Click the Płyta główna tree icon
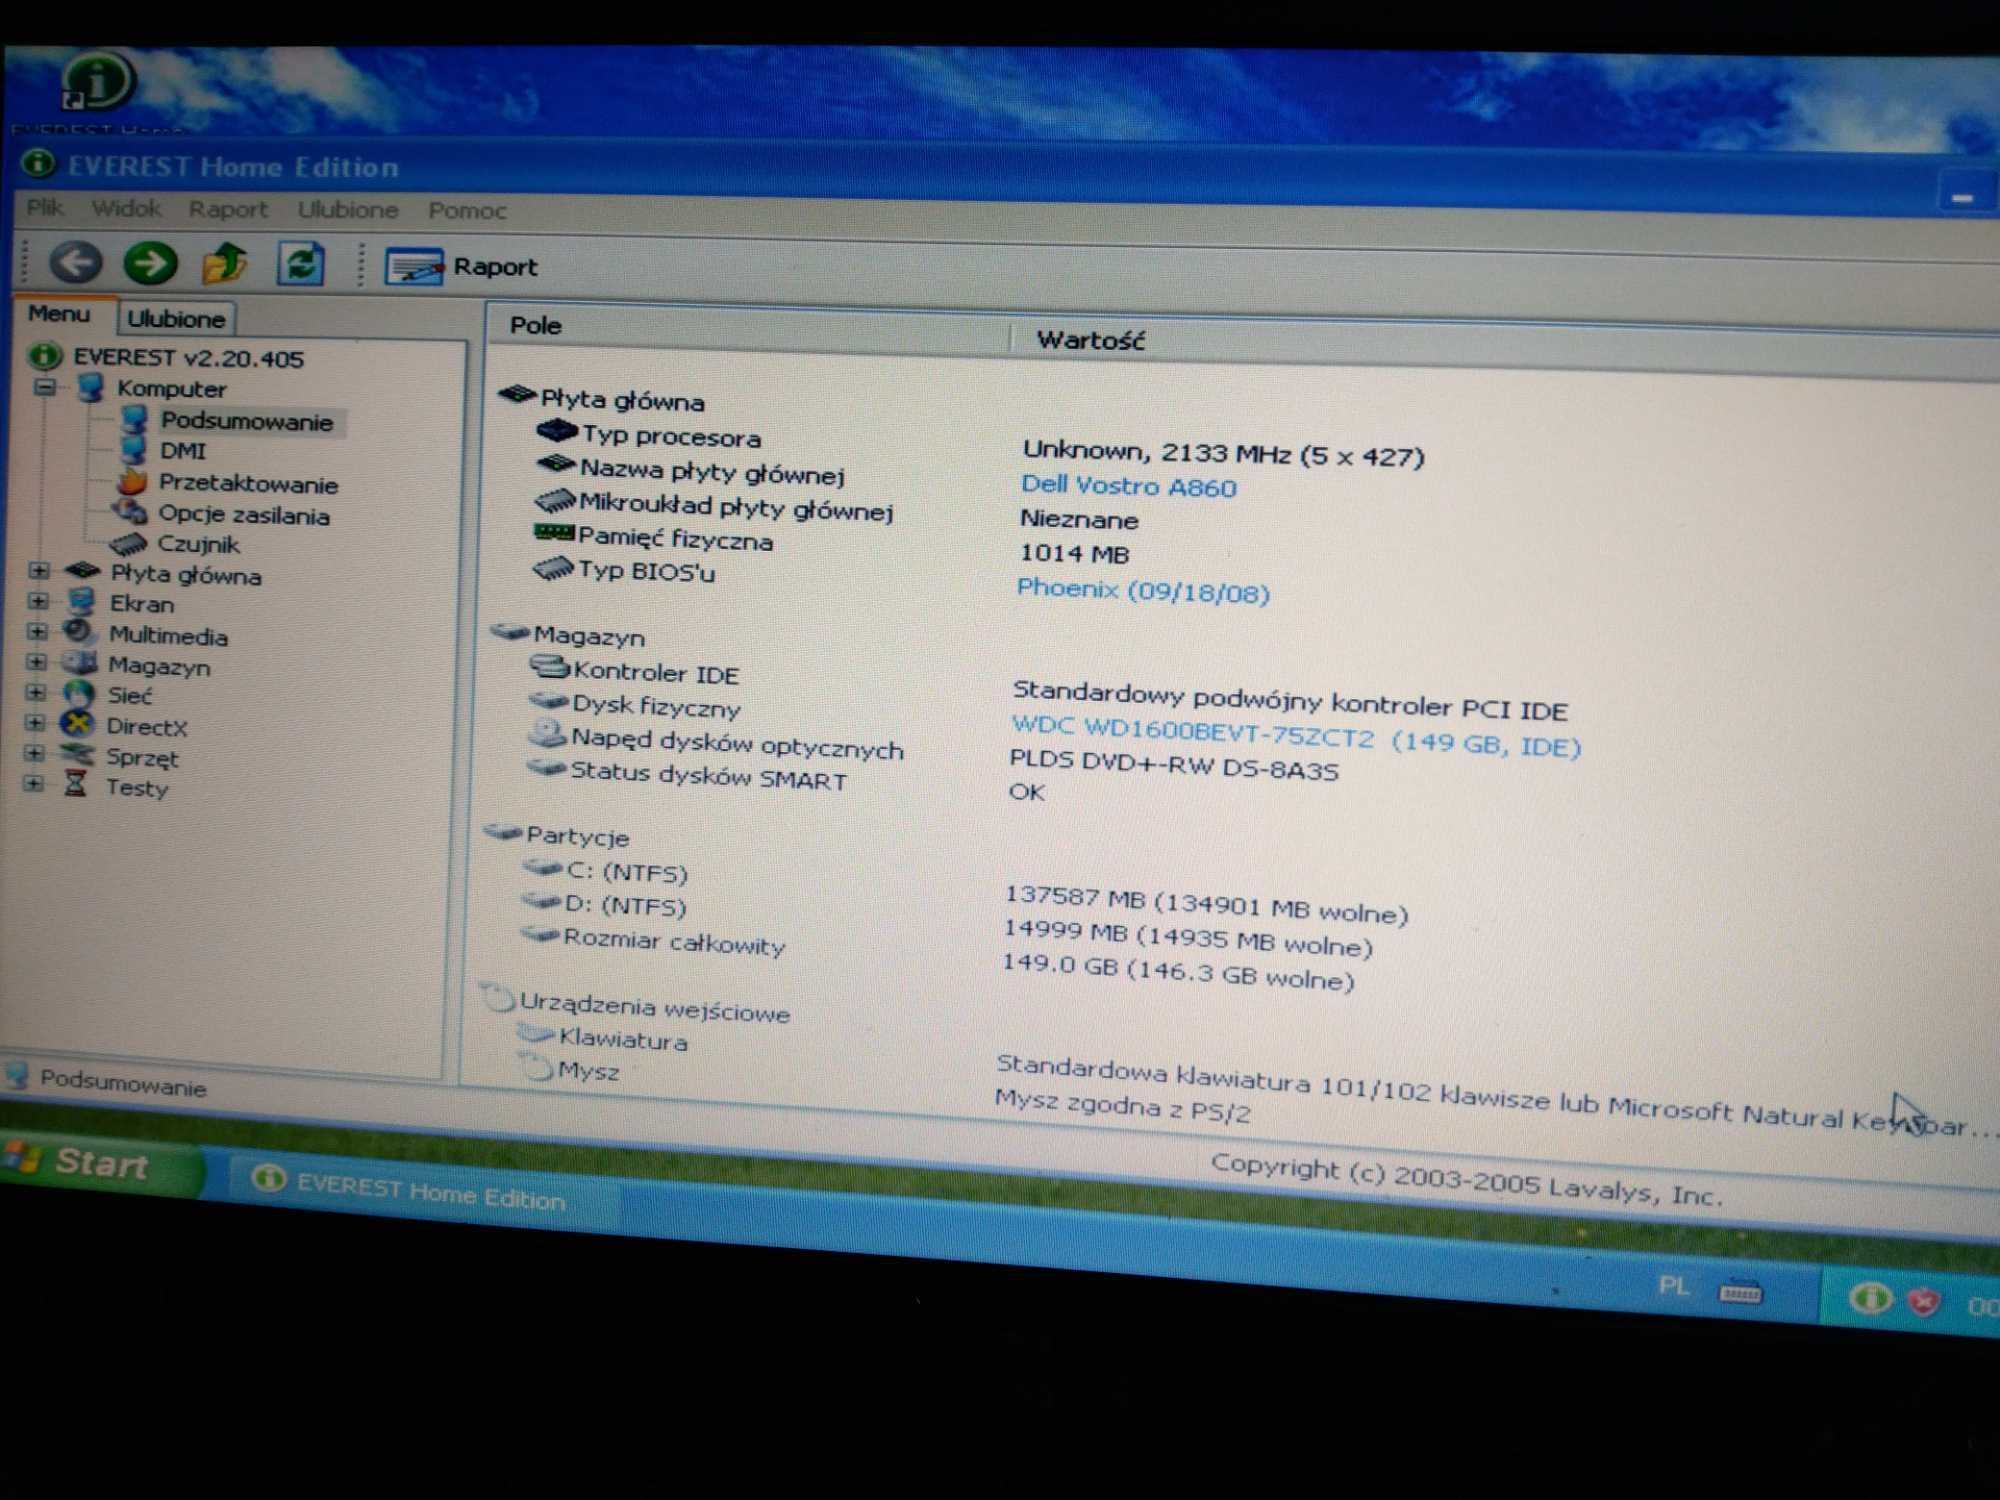This screenshot has height=1500, width=2000. pos(82,572)
